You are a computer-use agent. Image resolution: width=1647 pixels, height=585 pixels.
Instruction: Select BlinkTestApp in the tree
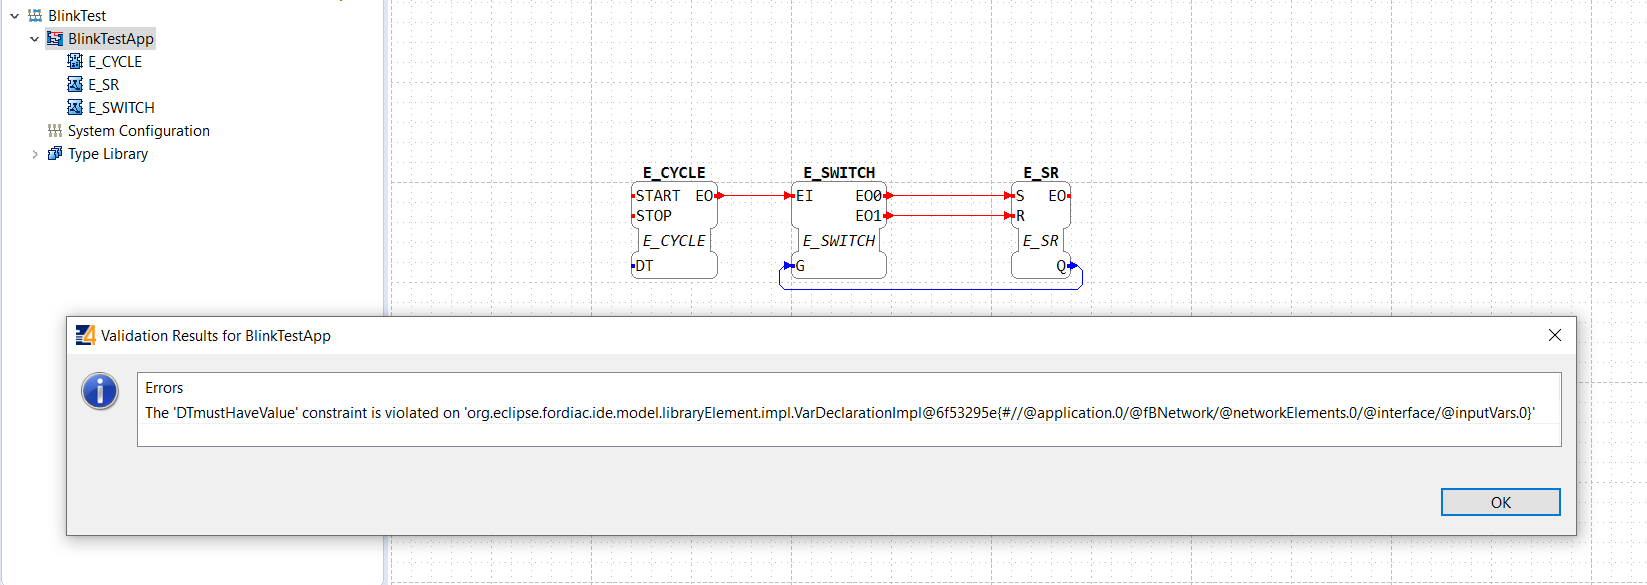(x=111, y=39)
